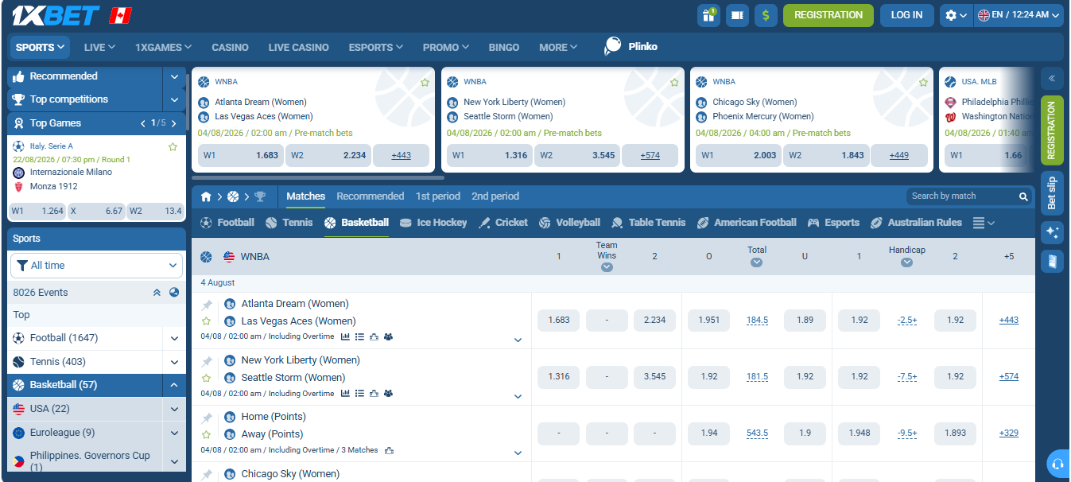Open the Handicap market dropdown
The width and height of the screenshot is (1071, 482).
[906, 263]
